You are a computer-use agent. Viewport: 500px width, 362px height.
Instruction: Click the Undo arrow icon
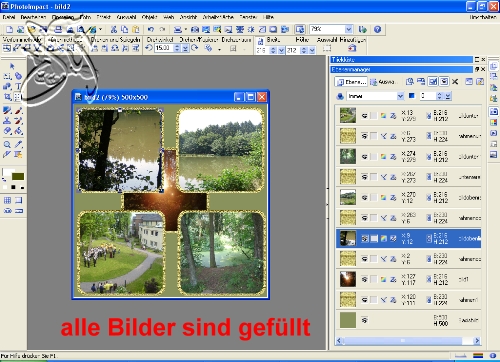point(151,29)
